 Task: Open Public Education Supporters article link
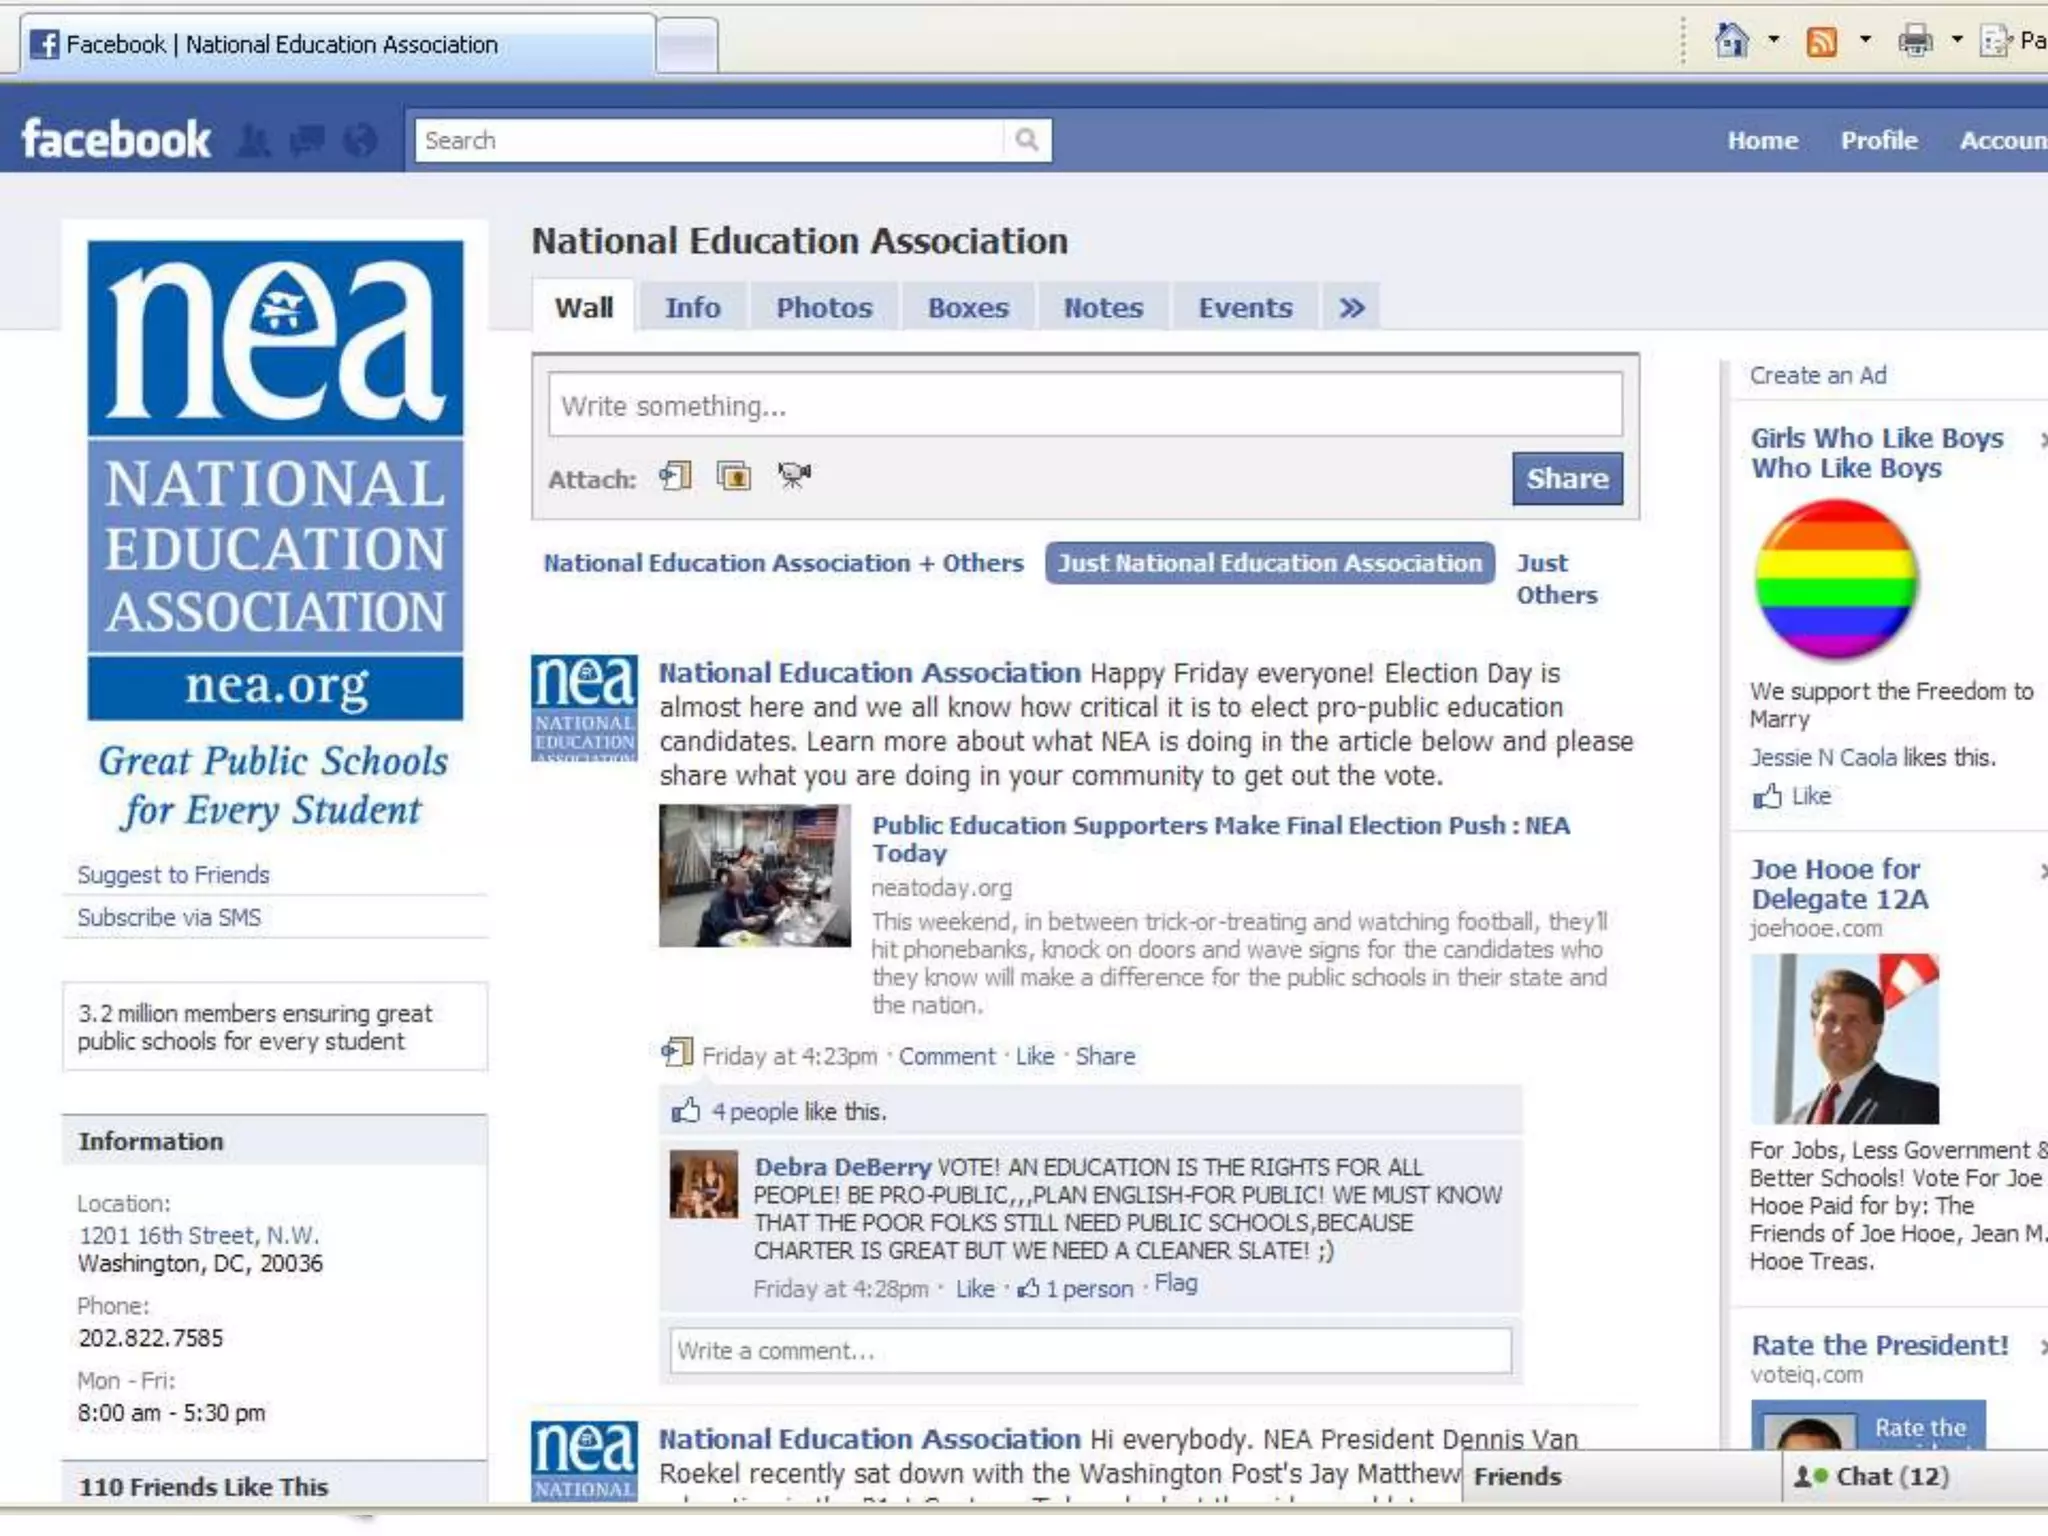(x=1220, y=839)
